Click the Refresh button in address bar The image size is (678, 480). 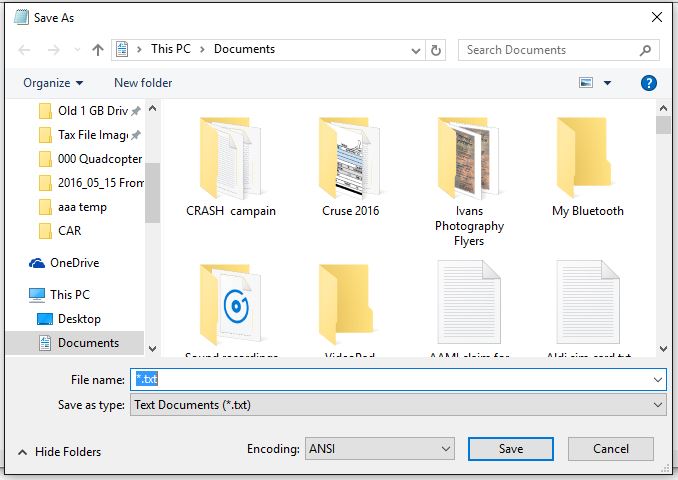pyautogui.click(x=436, y=49)
